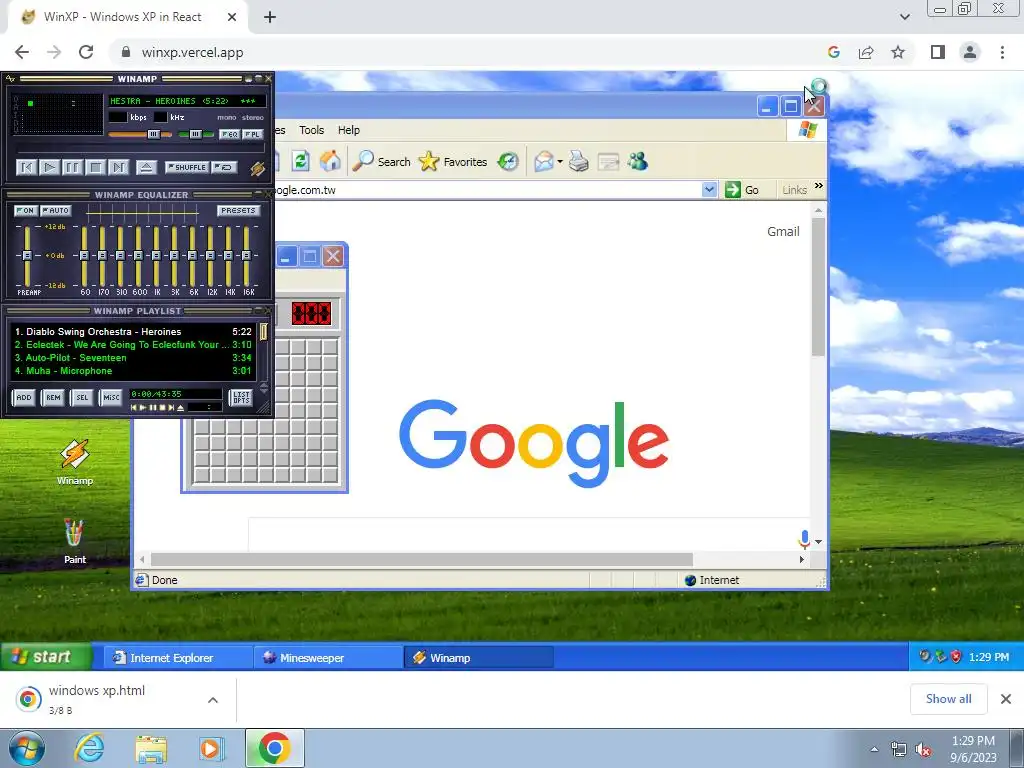The image size is (1024, 768).
Task: Click the Winamp lightning bolt logo
Action: (257, 168)
